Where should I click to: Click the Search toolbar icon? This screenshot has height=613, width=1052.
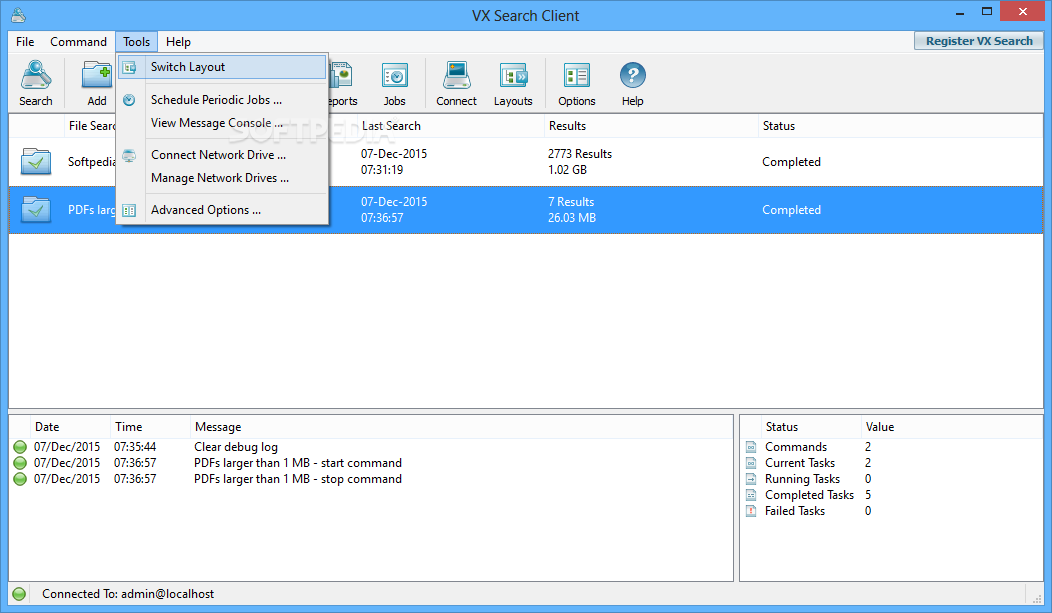(36, 76)
